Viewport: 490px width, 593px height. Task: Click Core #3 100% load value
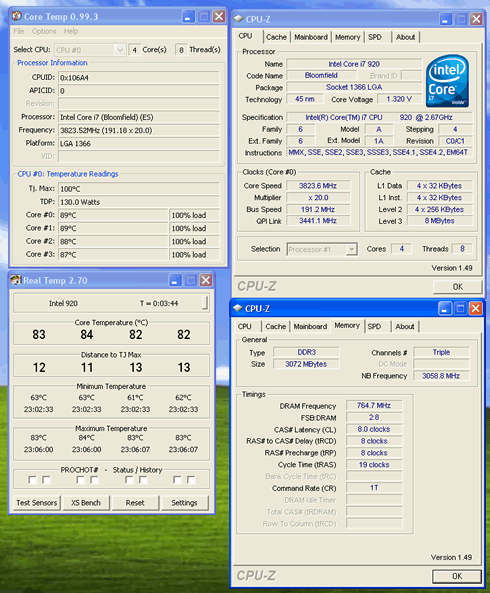pos(194,255)
